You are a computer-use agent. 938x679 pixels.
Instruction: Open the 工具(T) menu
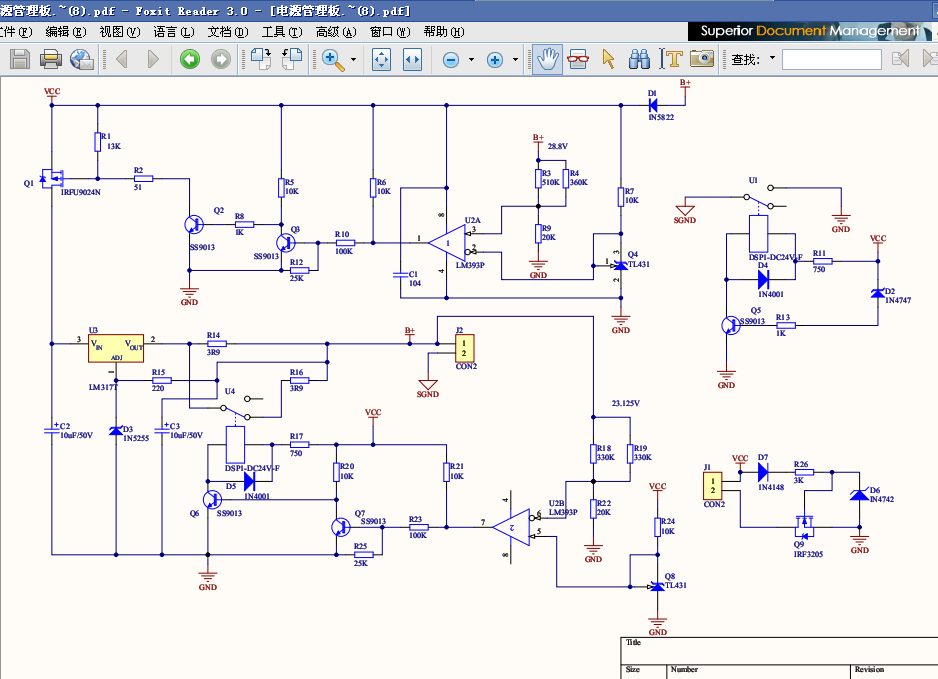coord(282,32)
